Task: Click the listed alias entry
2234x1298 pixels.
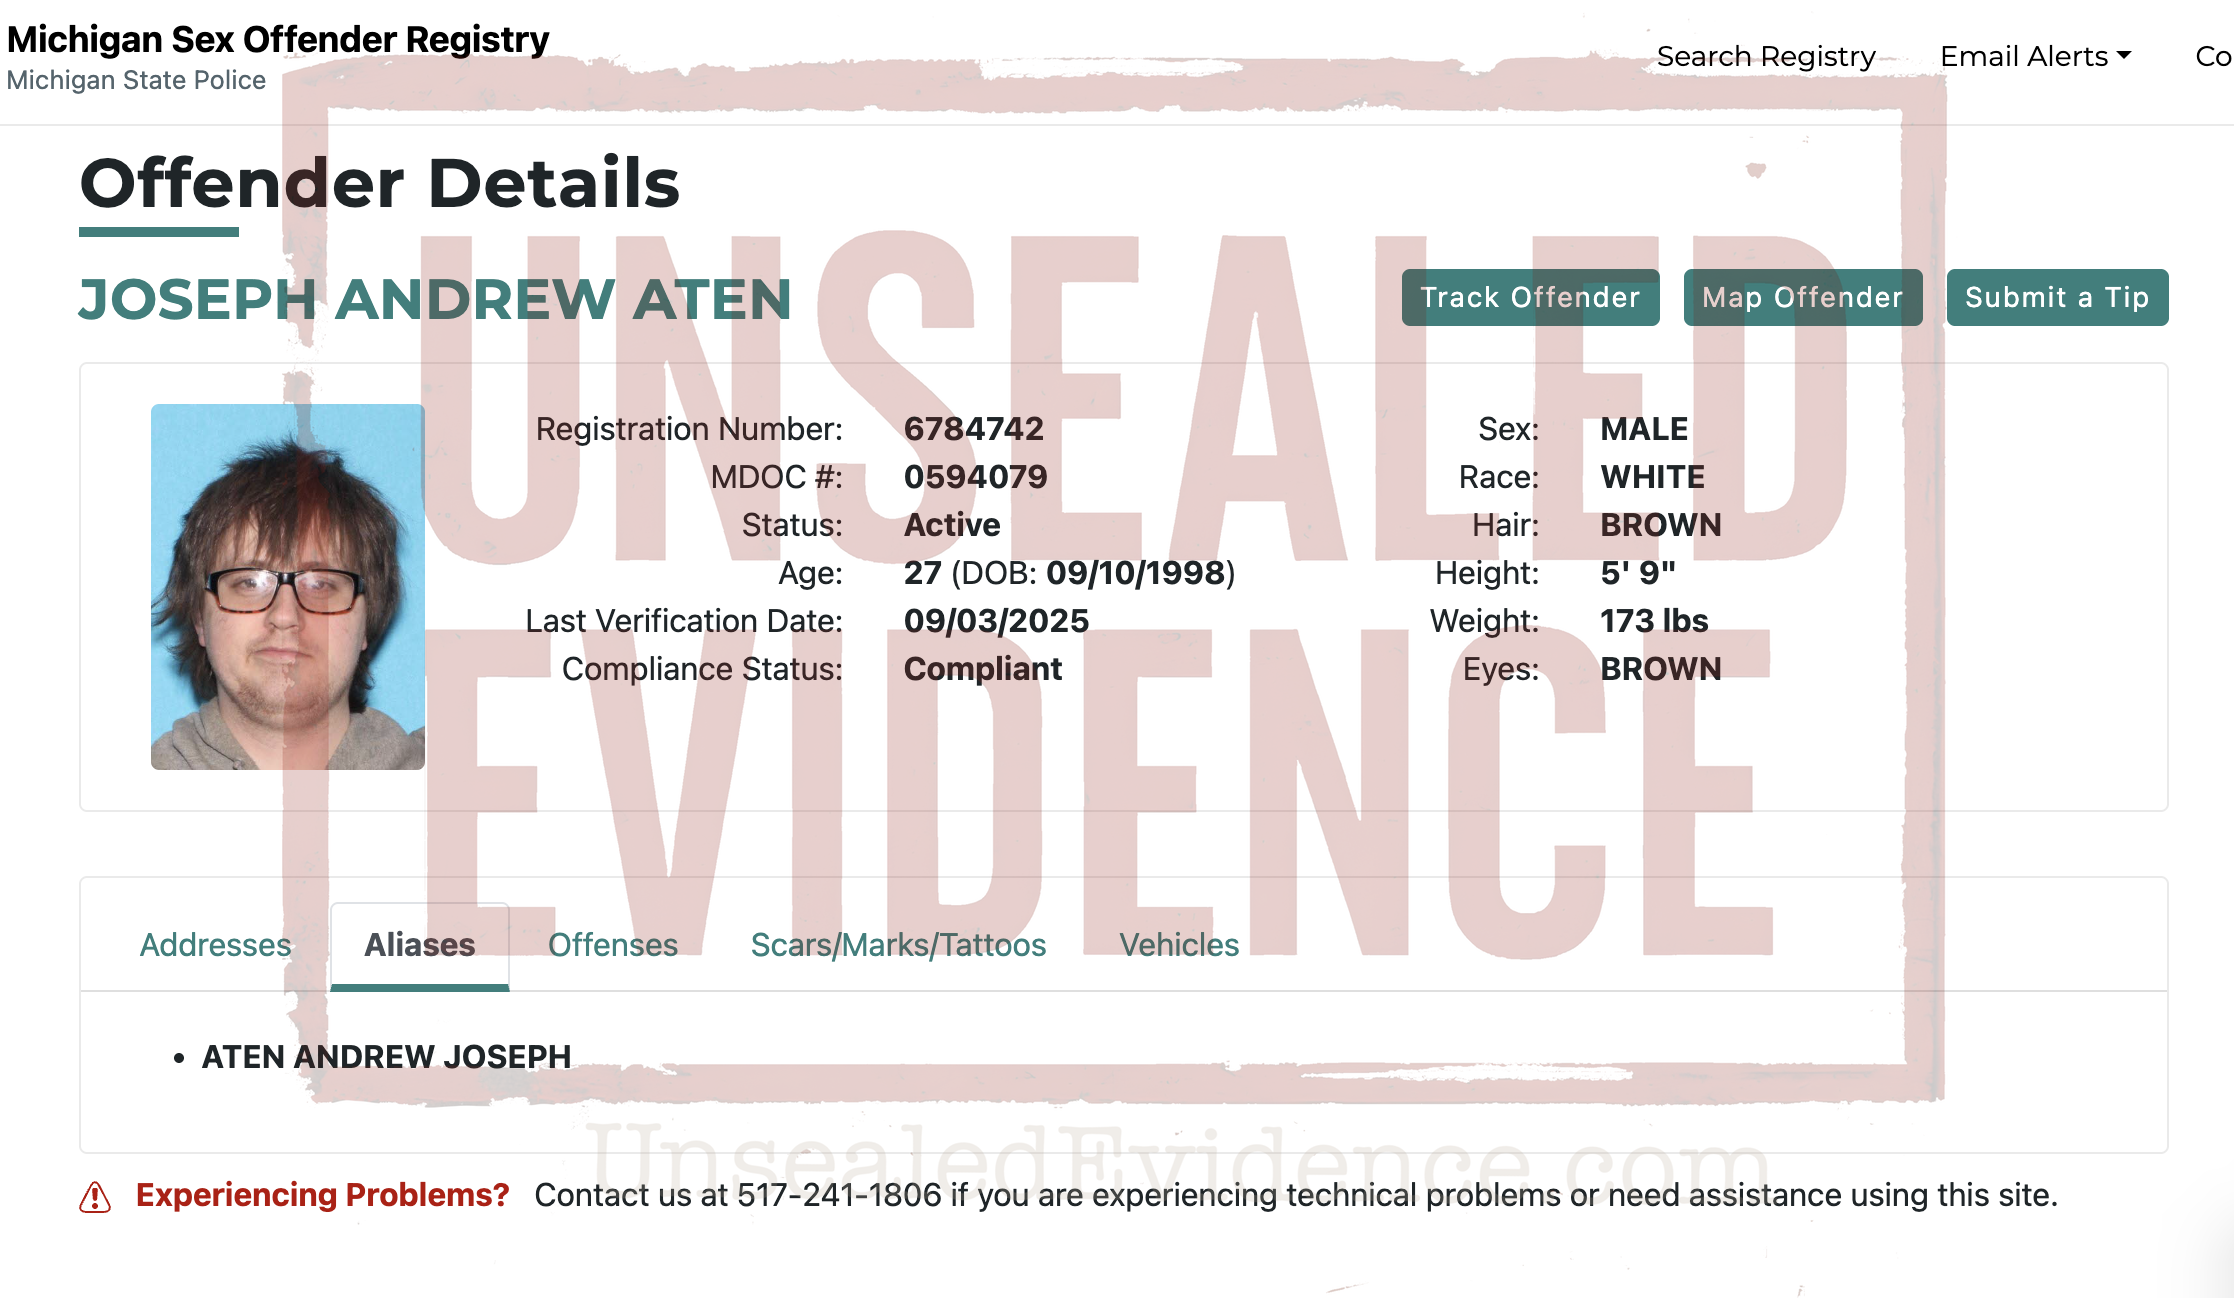Action: pos(386,1057)
